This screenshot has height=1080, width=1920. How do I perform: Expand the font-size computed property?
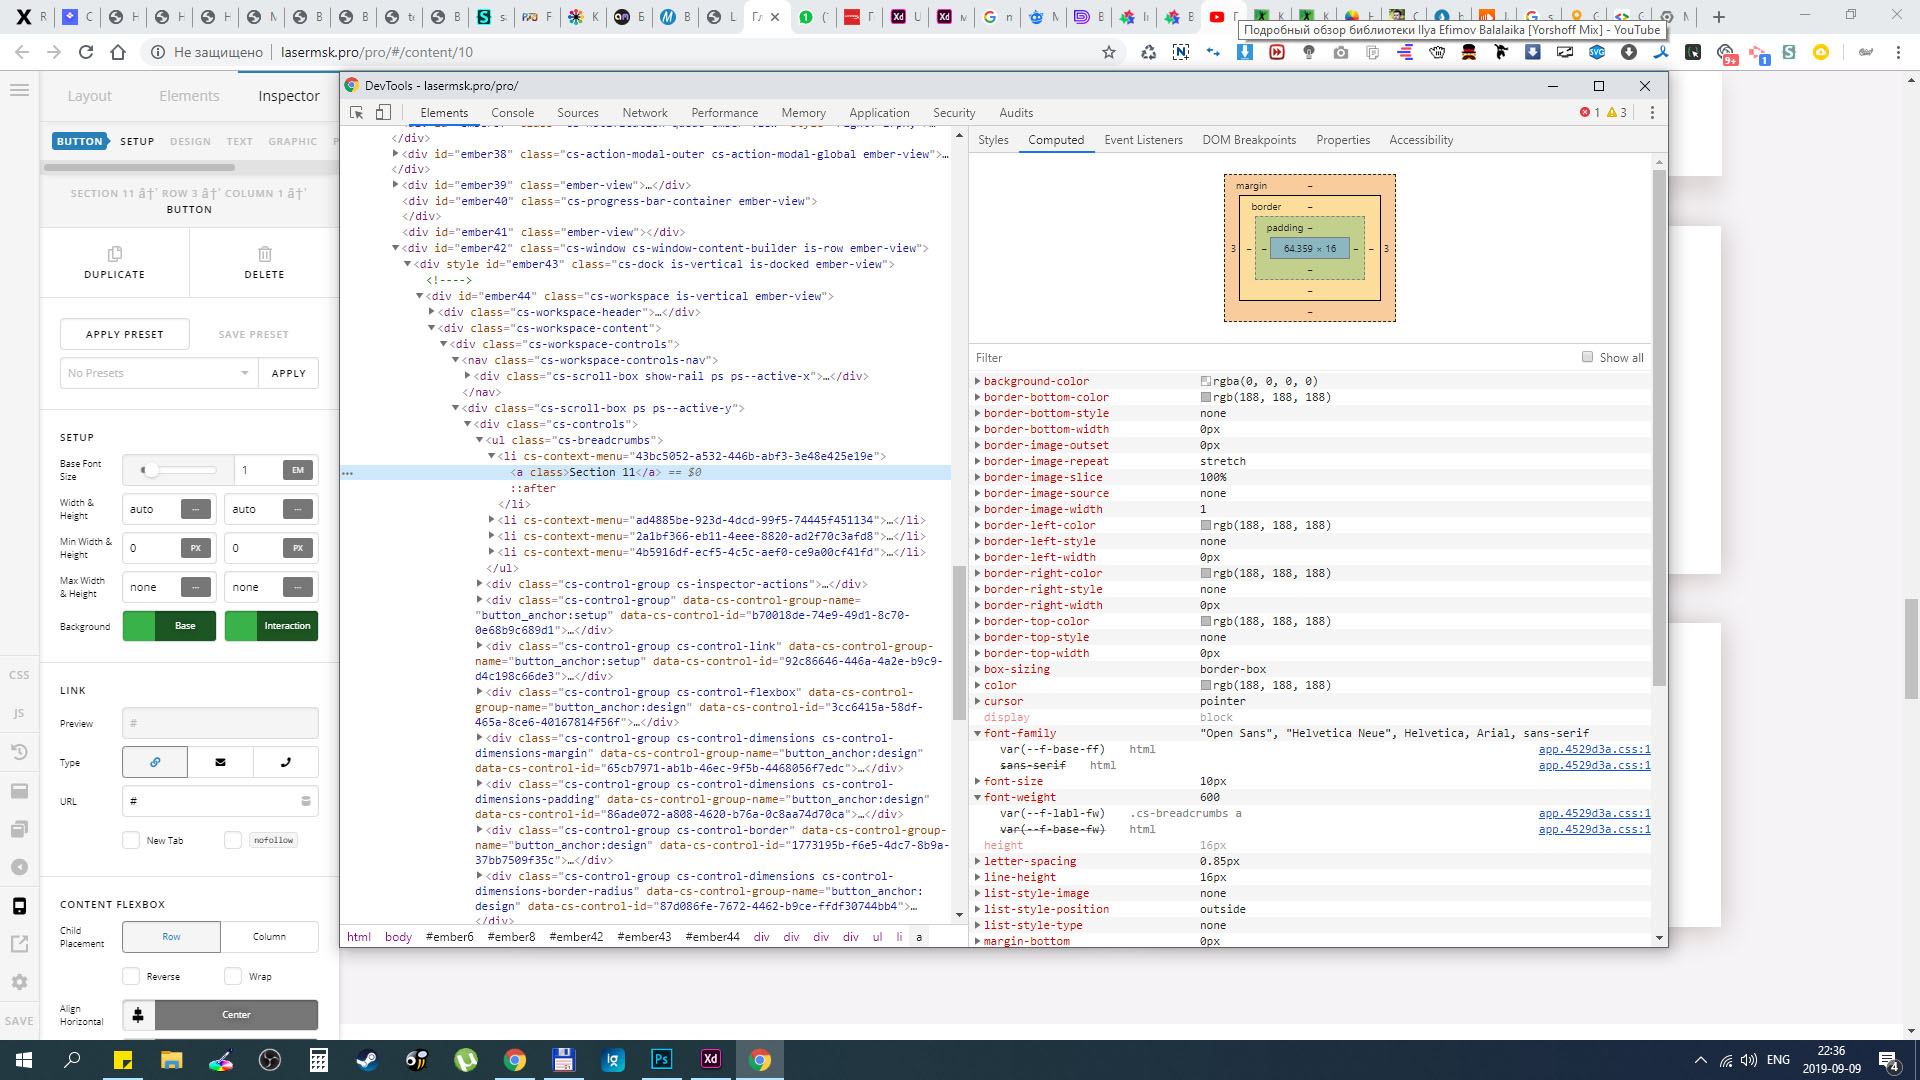click(x=978, y=781)
